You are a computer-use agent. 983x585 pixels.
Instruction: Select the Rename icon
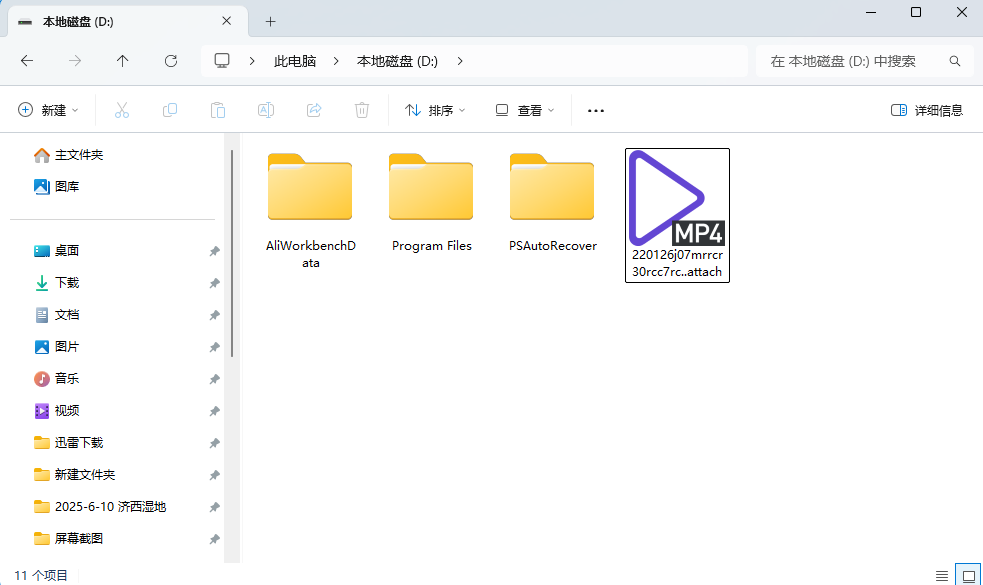(x=266, y=110)
